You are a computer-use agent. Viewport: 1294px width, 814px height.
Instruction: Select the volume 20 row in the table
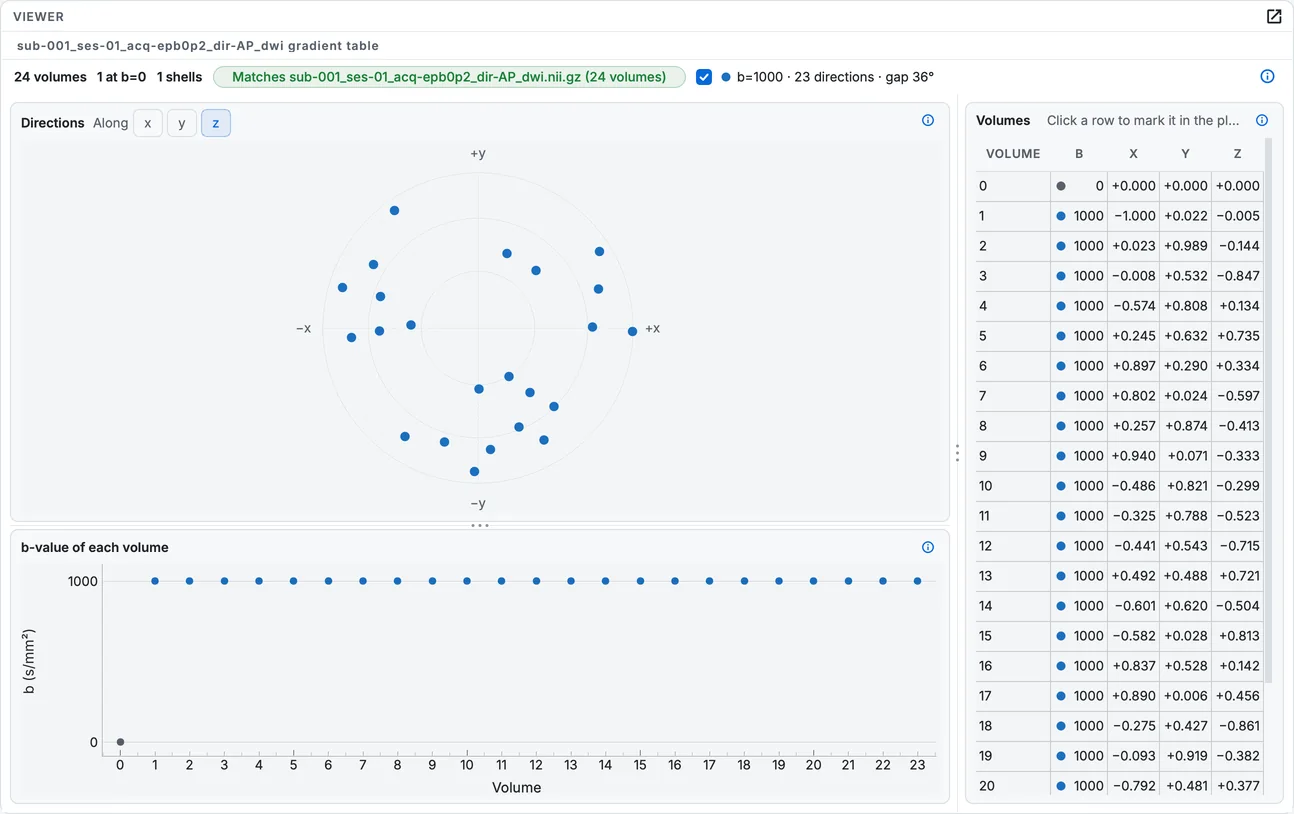(x=1120, y=786)
